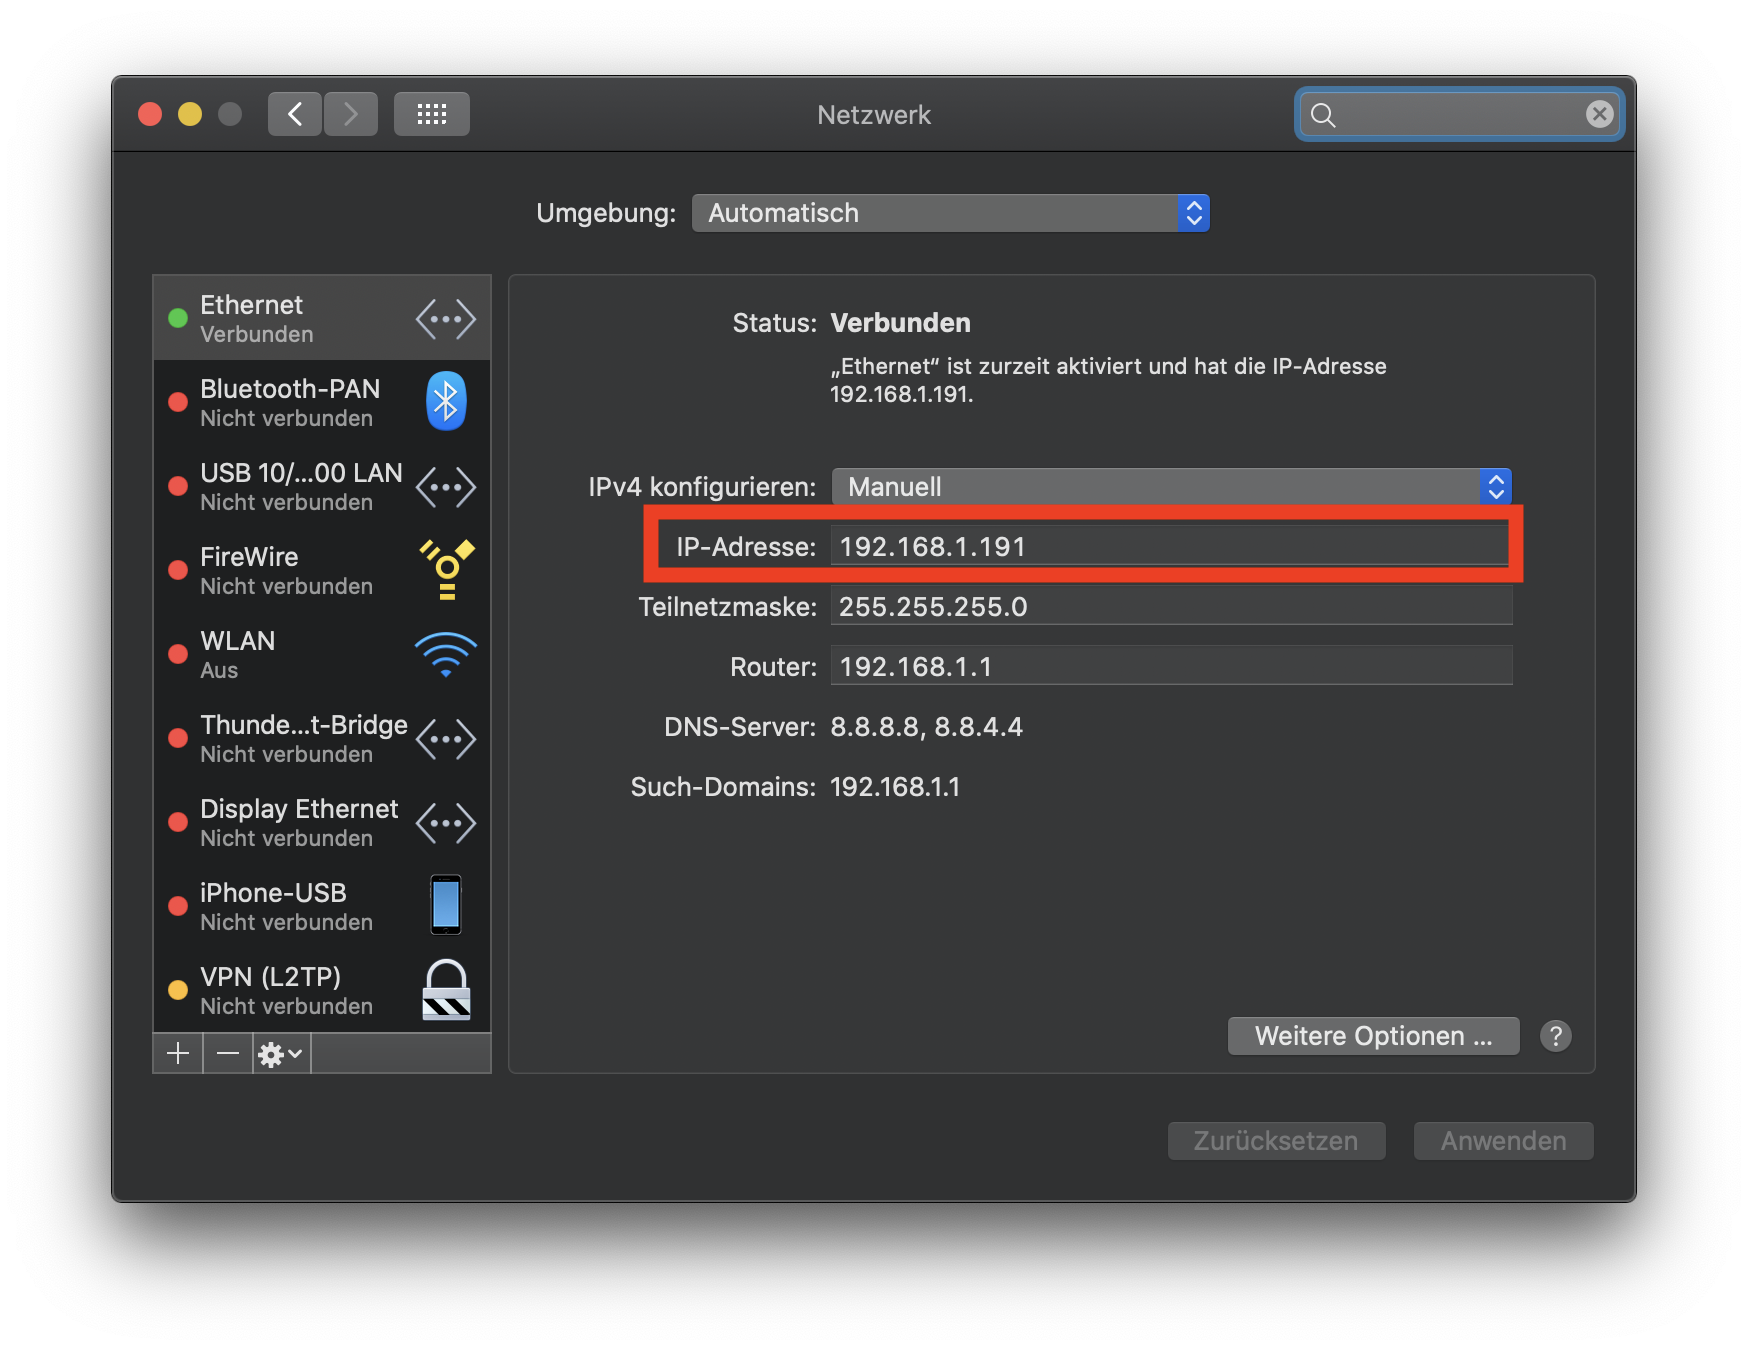Click the Bluetooth-PAN icon in the sidebar

click(446, 402)
